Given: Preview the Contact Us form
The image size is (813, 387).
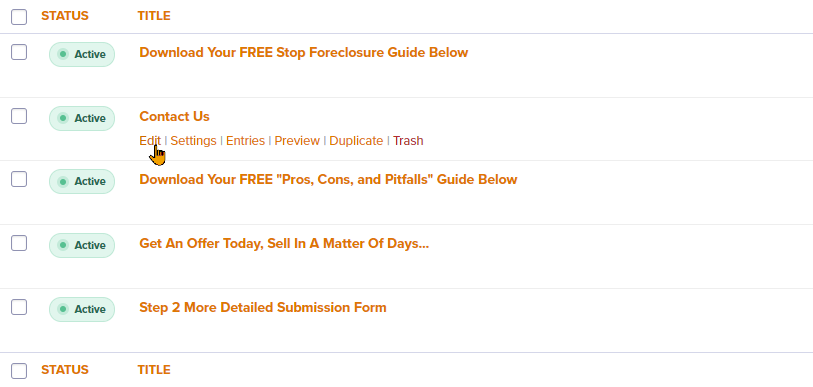Looking at the screenshot, I should pos(297,141).
